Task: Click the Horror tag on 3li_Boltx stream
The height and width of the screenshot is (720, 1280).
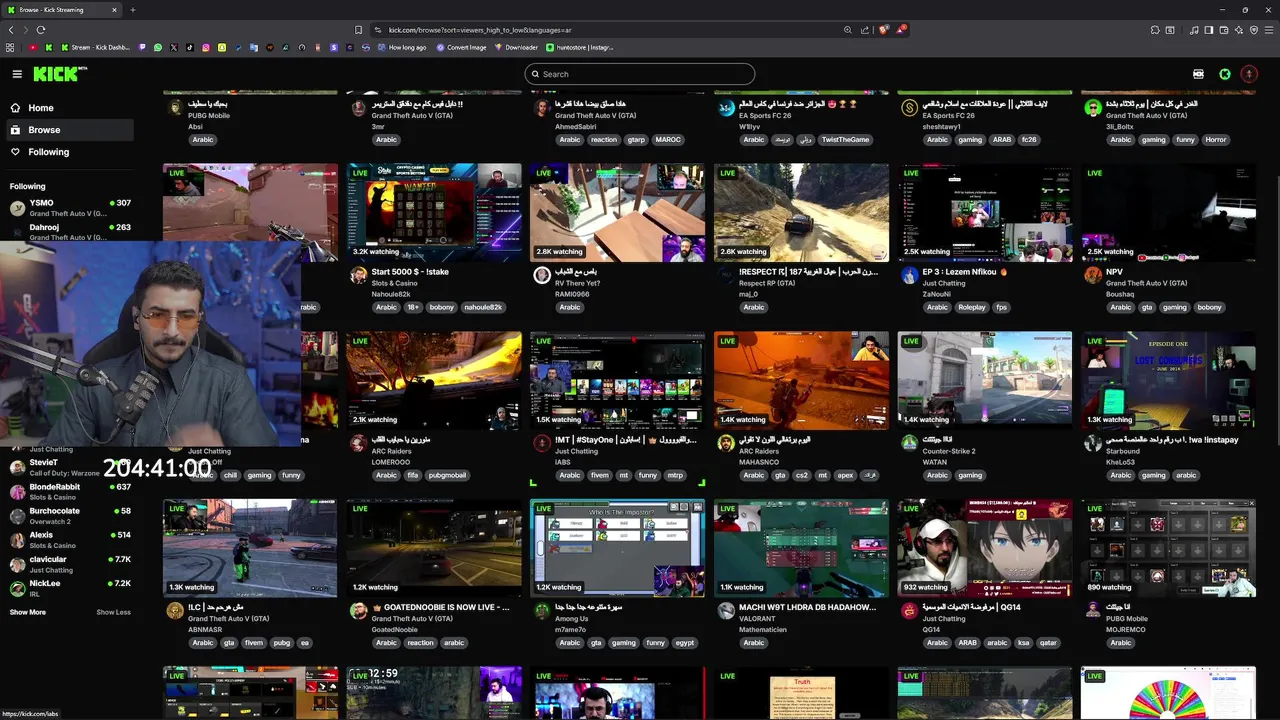Action: [1216, 140]
